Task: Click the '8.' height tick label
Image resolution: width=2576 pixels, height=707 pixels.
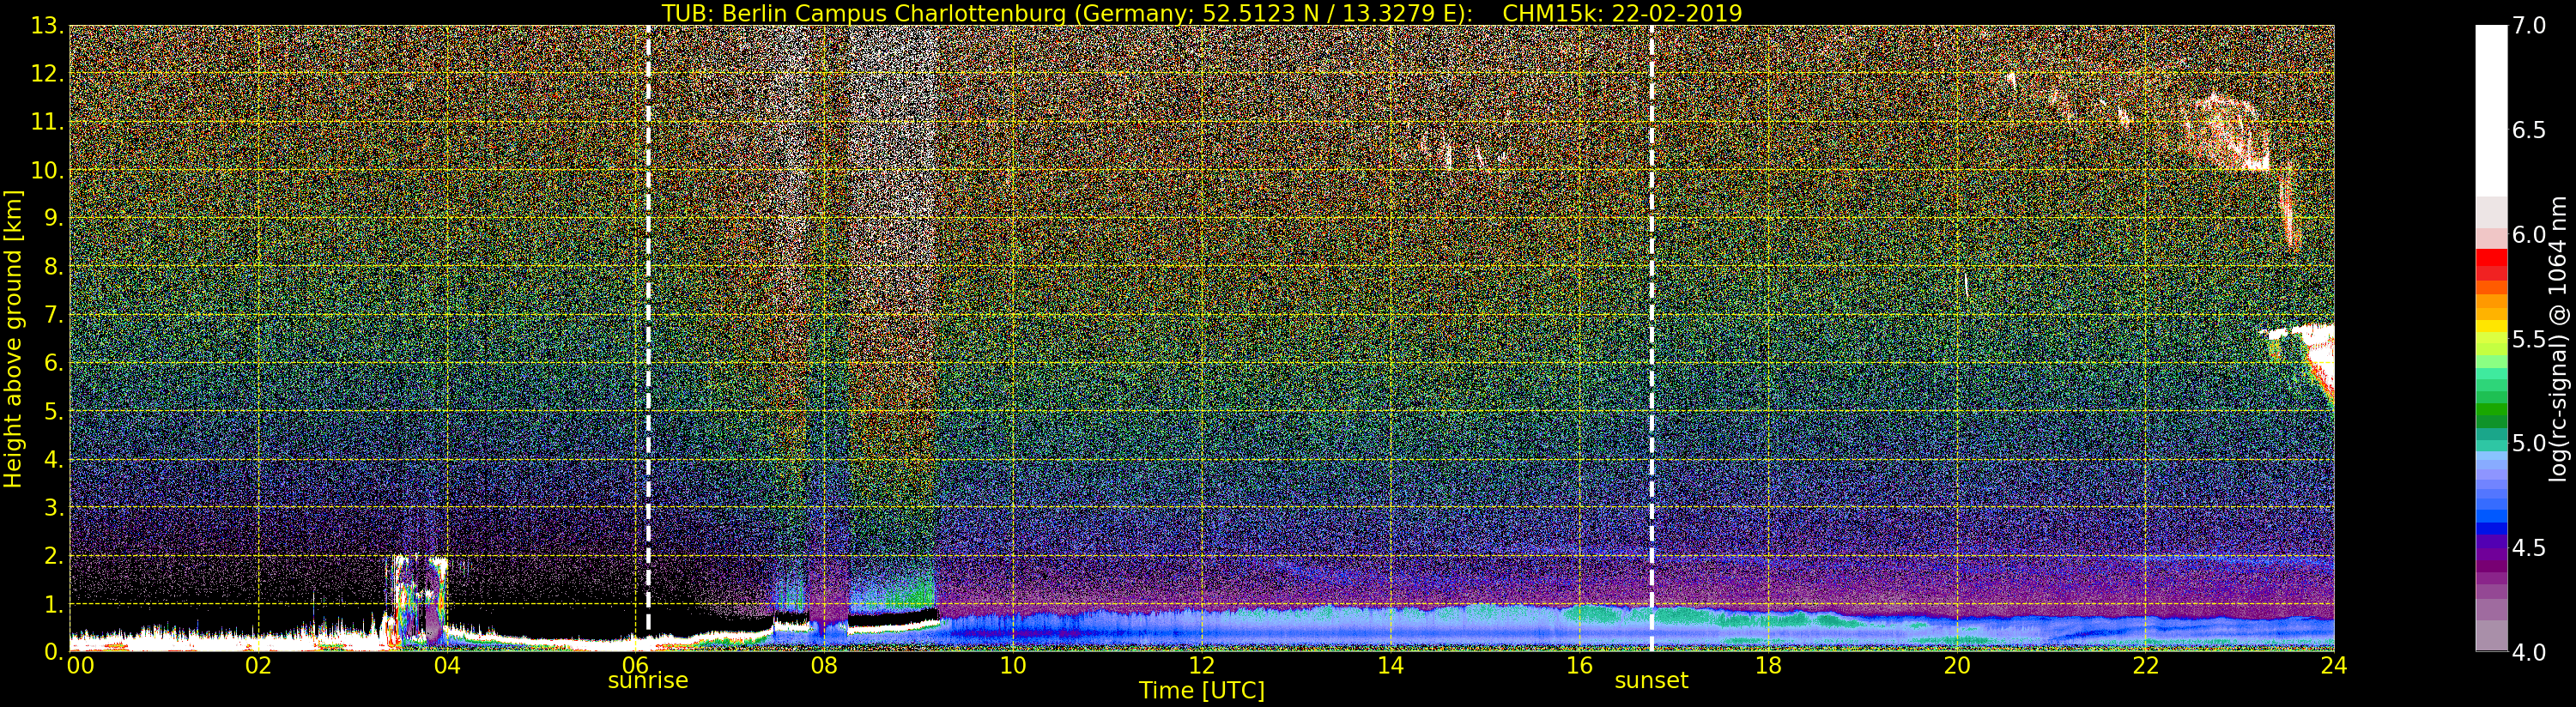Action: [x=54, y=267]
